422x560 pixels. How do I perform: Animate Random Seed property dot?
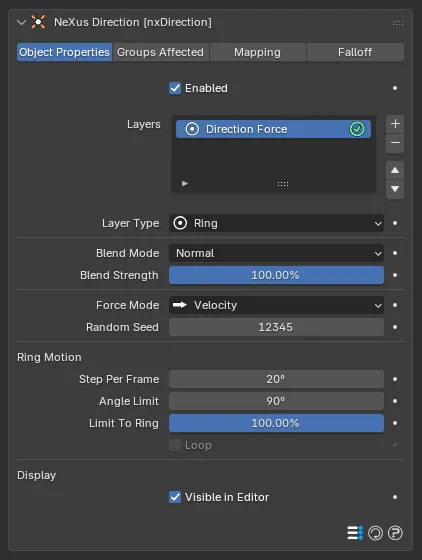395,327
